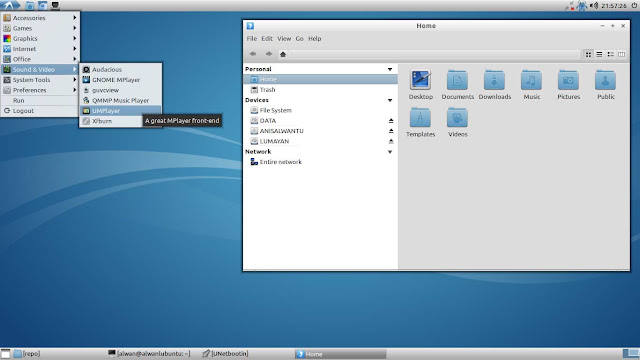Launch Audacious from the menu
This screenshot has height=360, width=640.
120,69
